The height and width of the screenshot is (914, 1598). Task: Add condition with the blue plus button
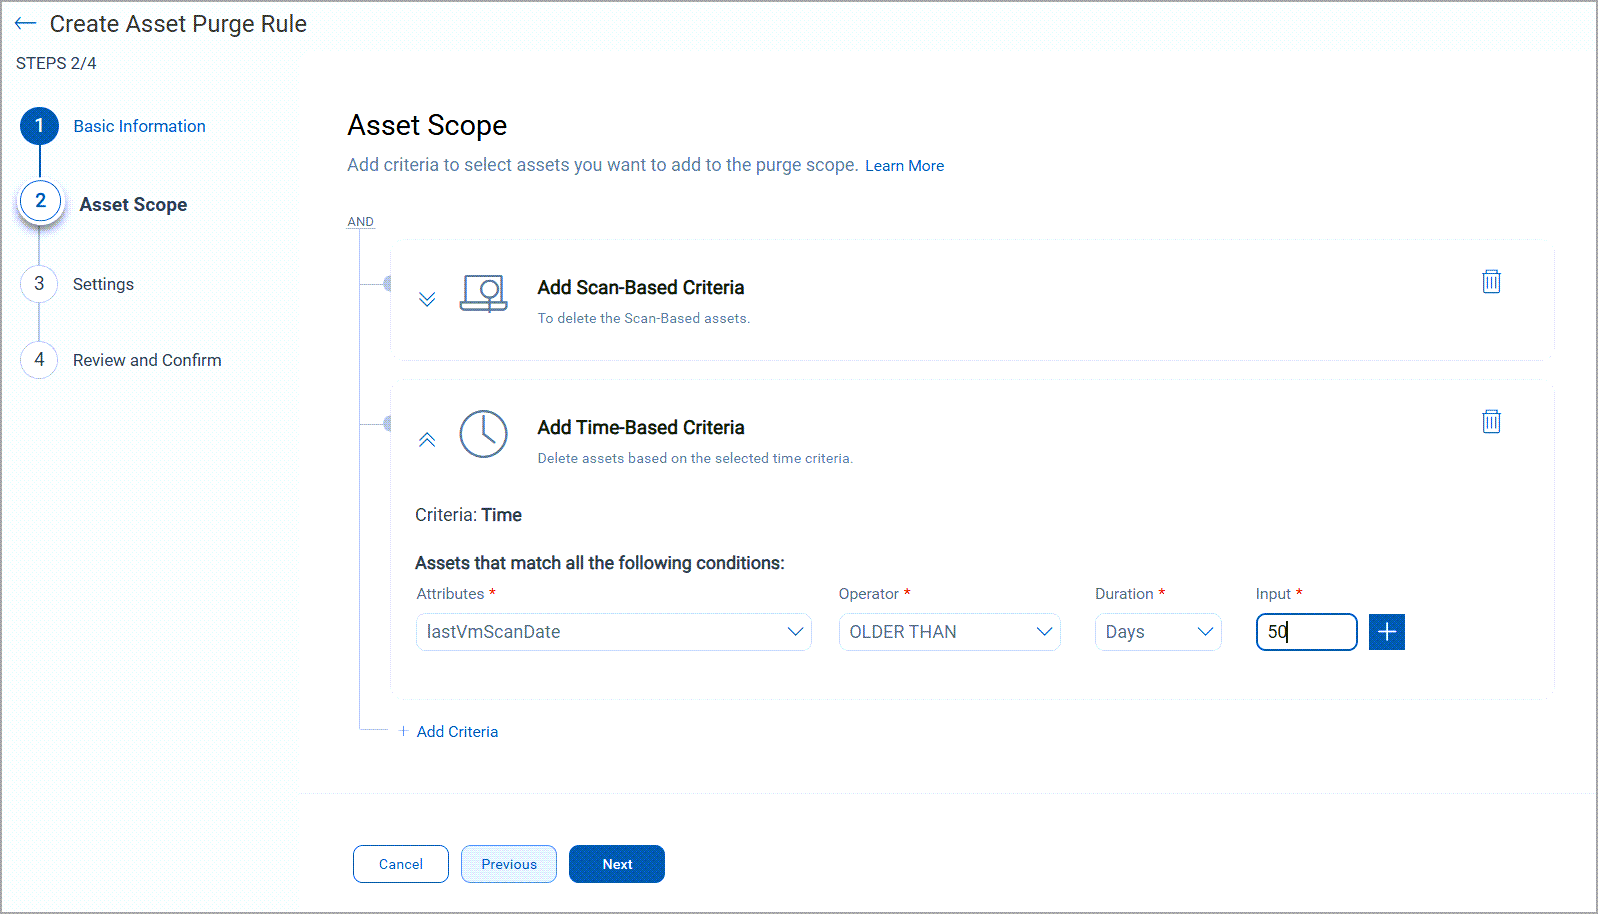coord(1387,632)
